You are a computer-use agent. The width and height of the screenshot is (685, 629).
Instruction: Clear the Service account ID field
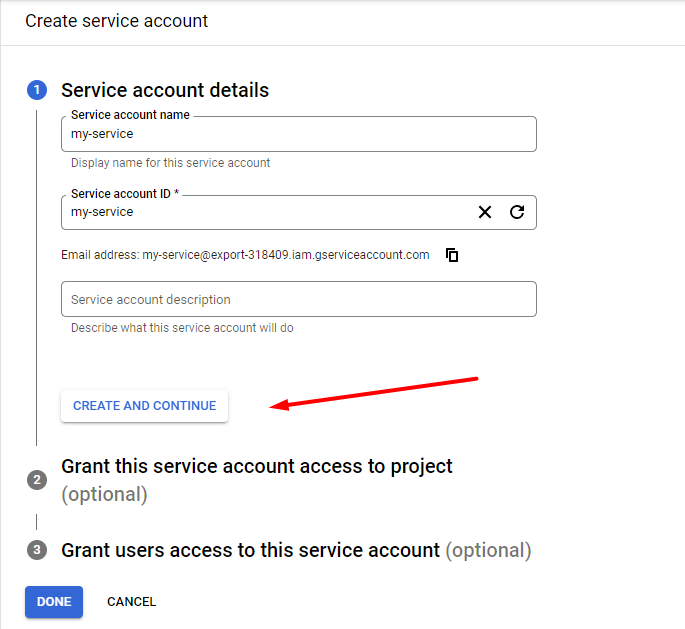tap(484, 212)
